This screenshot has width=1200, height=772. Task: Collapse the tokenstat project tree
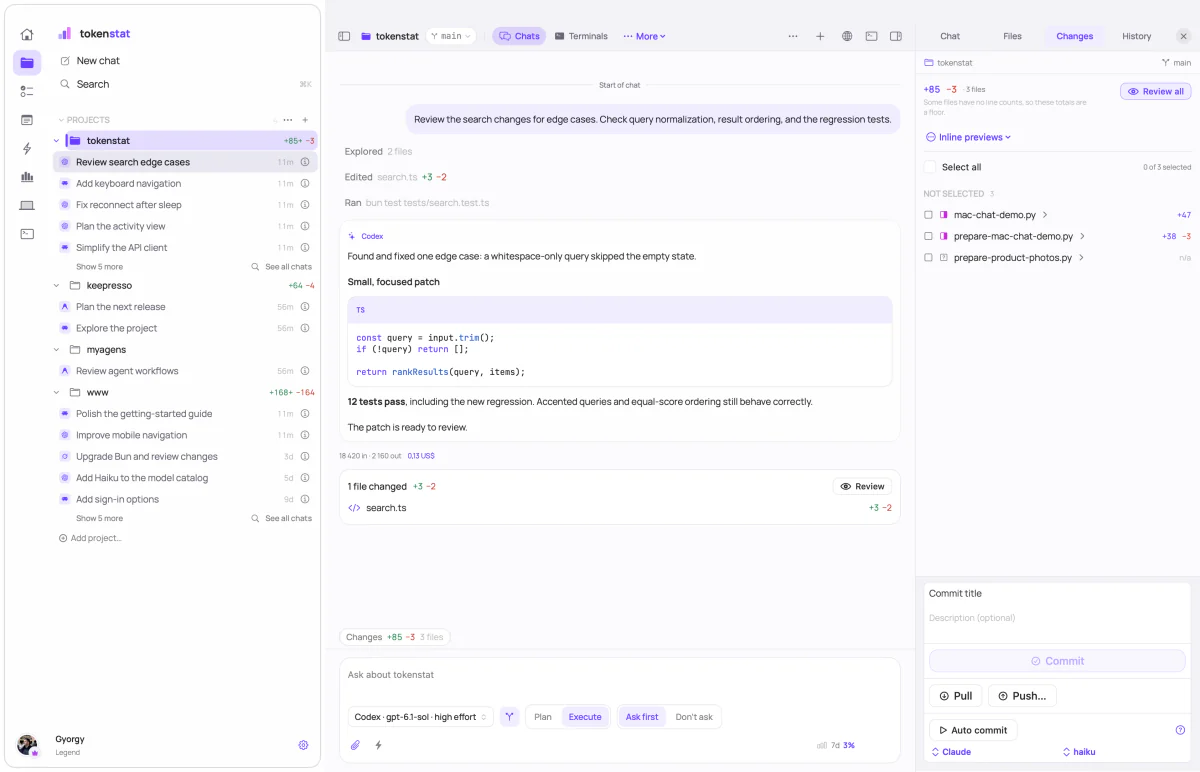(56, 141)
